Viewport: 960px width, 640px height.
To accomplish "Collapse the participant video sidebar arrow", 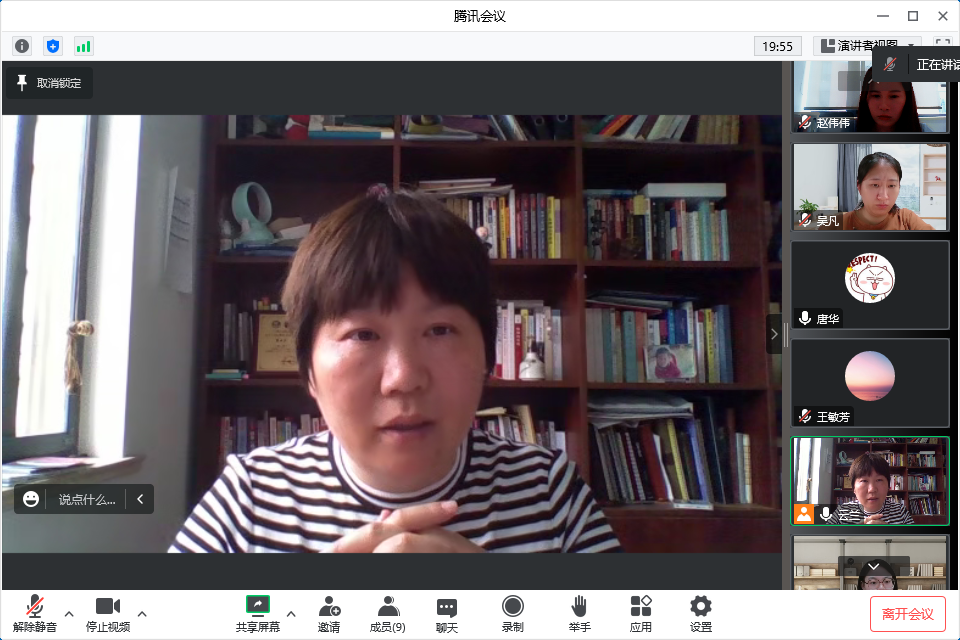I will 774,334.
